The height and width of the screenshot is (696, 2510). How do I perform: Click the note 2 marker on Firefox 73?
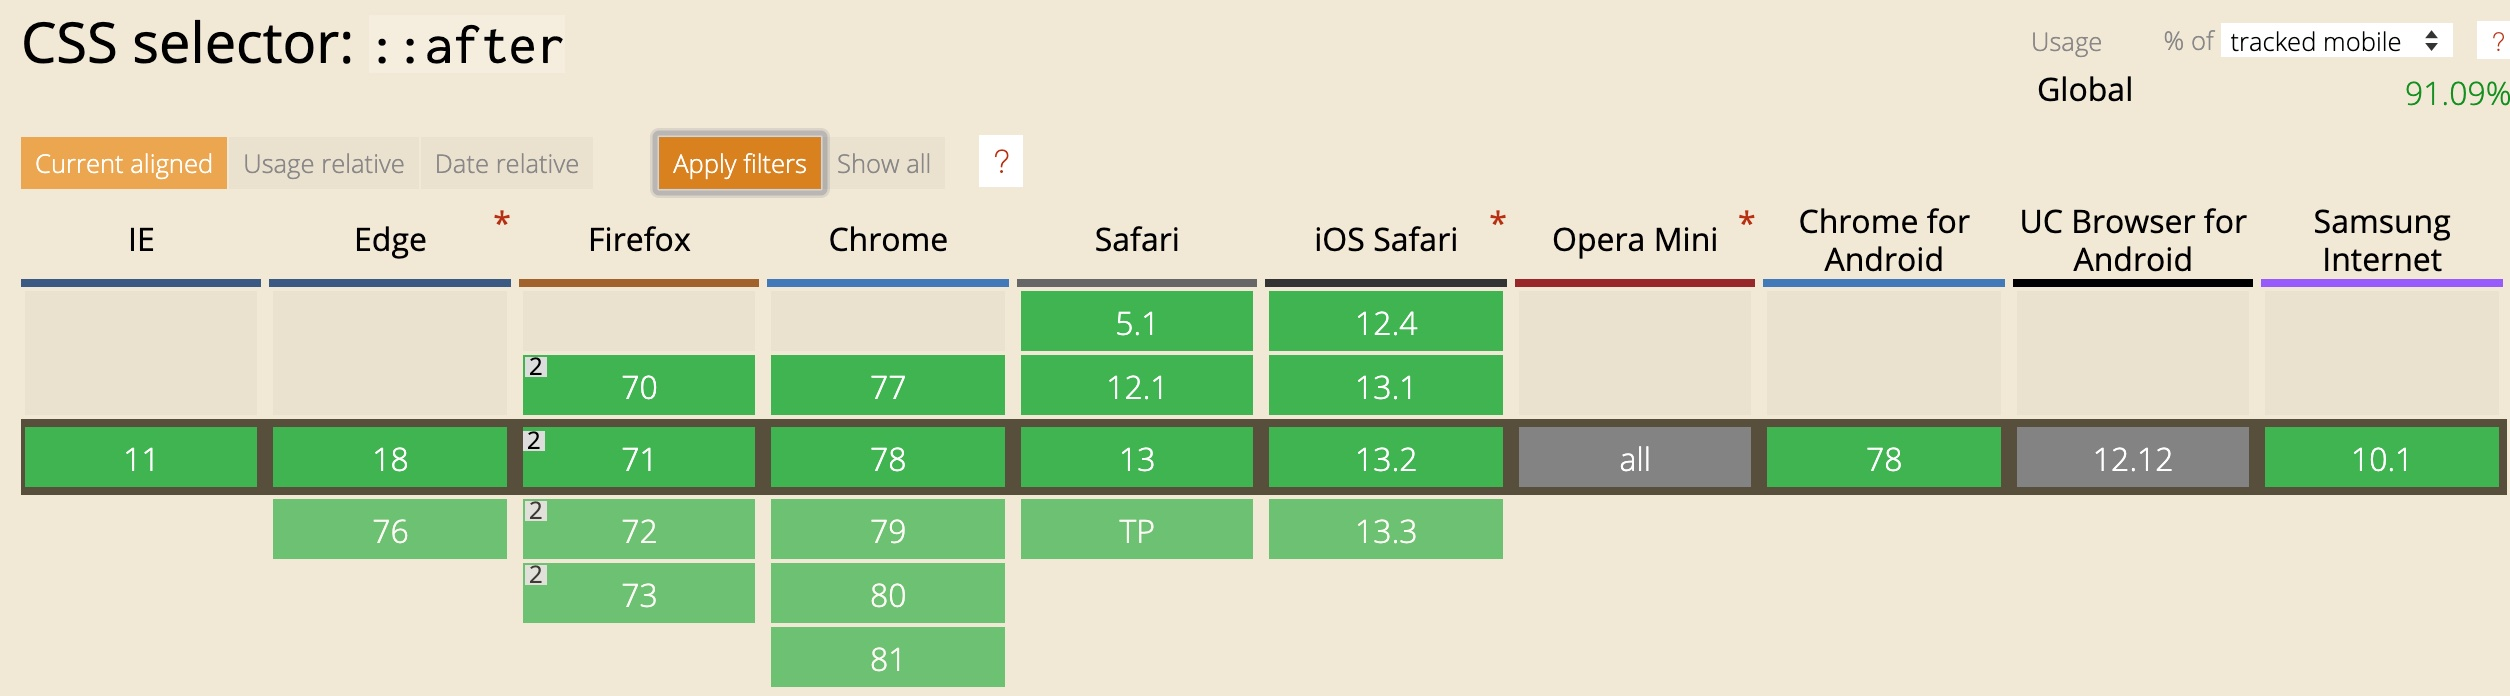click(536, 575)
